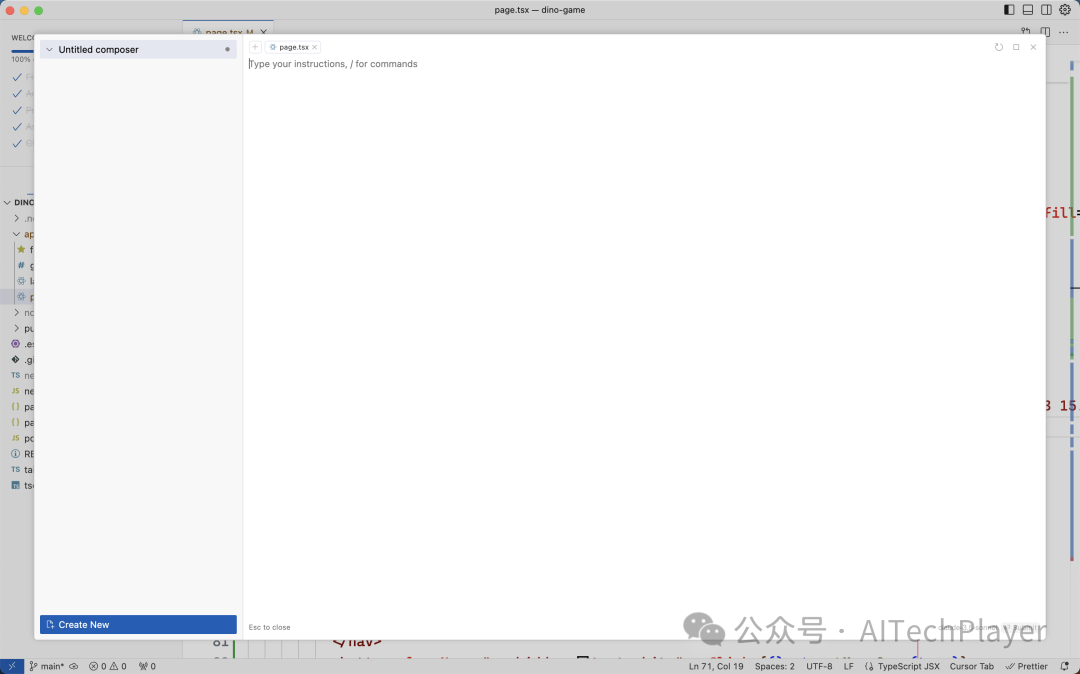Collapse the DINO-GAME explorer section
Viewport: 1080px width, 674px height.
point(8,202)
